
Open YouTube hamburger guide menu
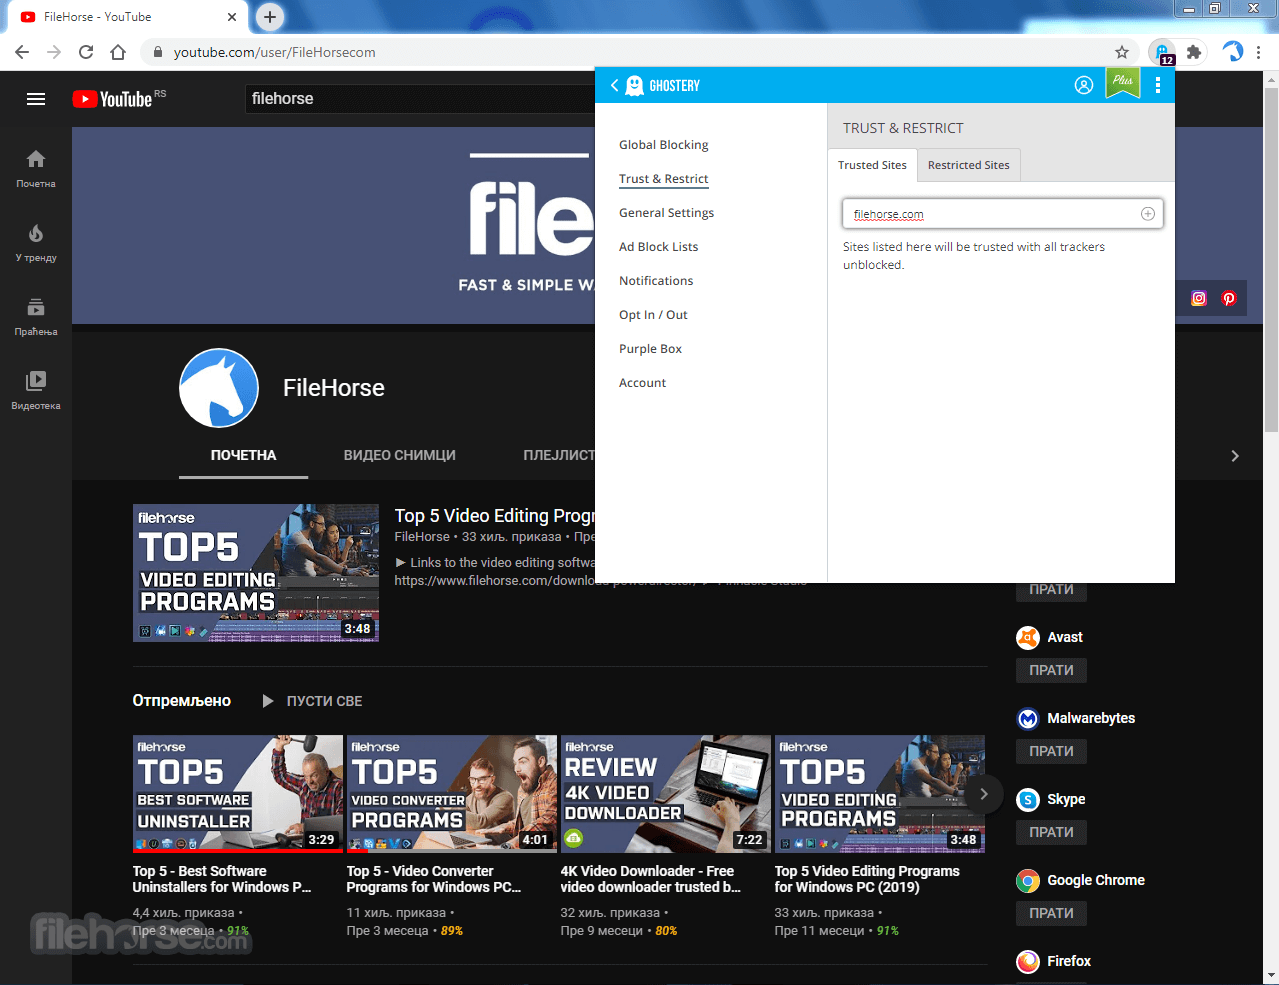[x=36, y=99]
